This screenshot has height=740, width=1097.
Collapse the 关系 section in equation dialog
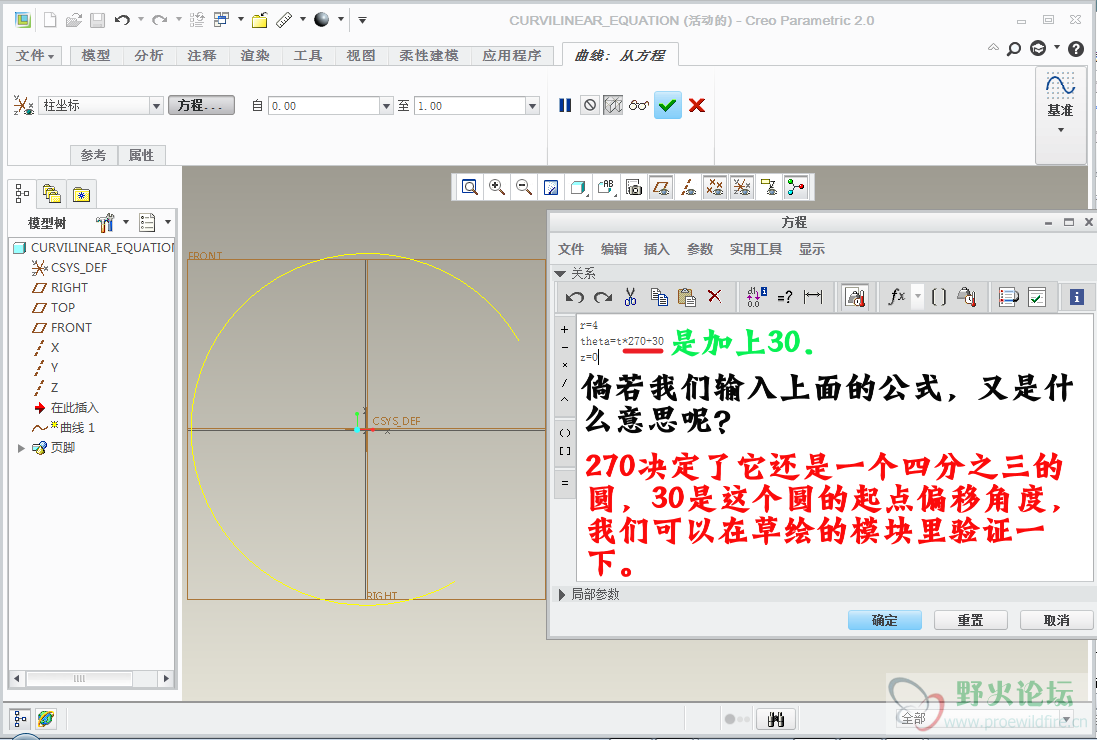tap(560, 273)
